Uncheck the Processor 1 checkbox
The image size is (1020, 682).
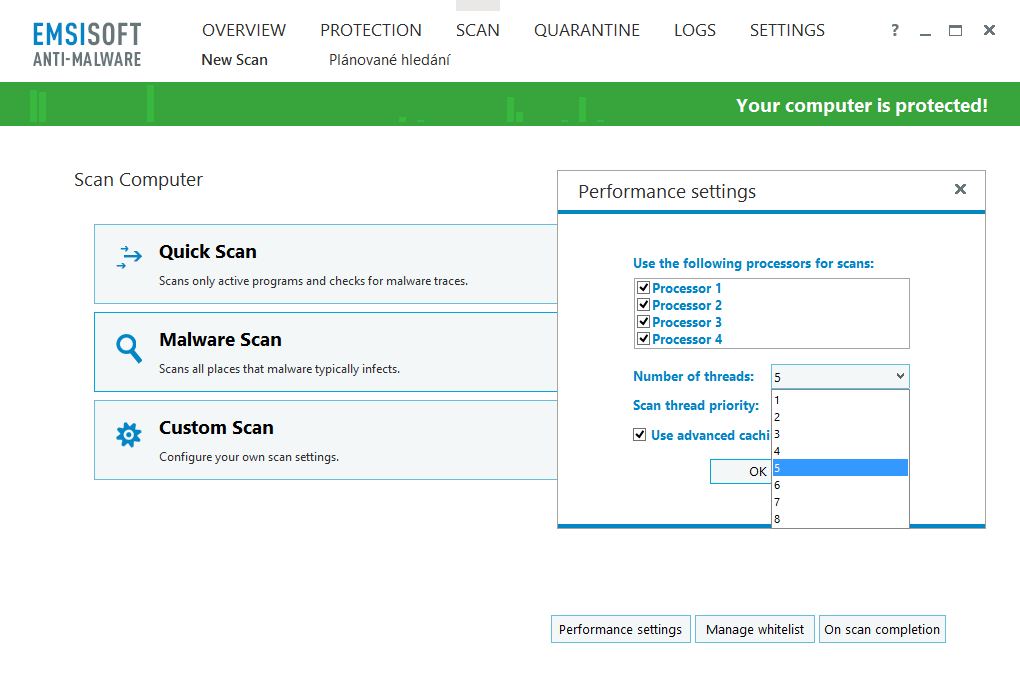pyautogui.click(x=644, y=288)
